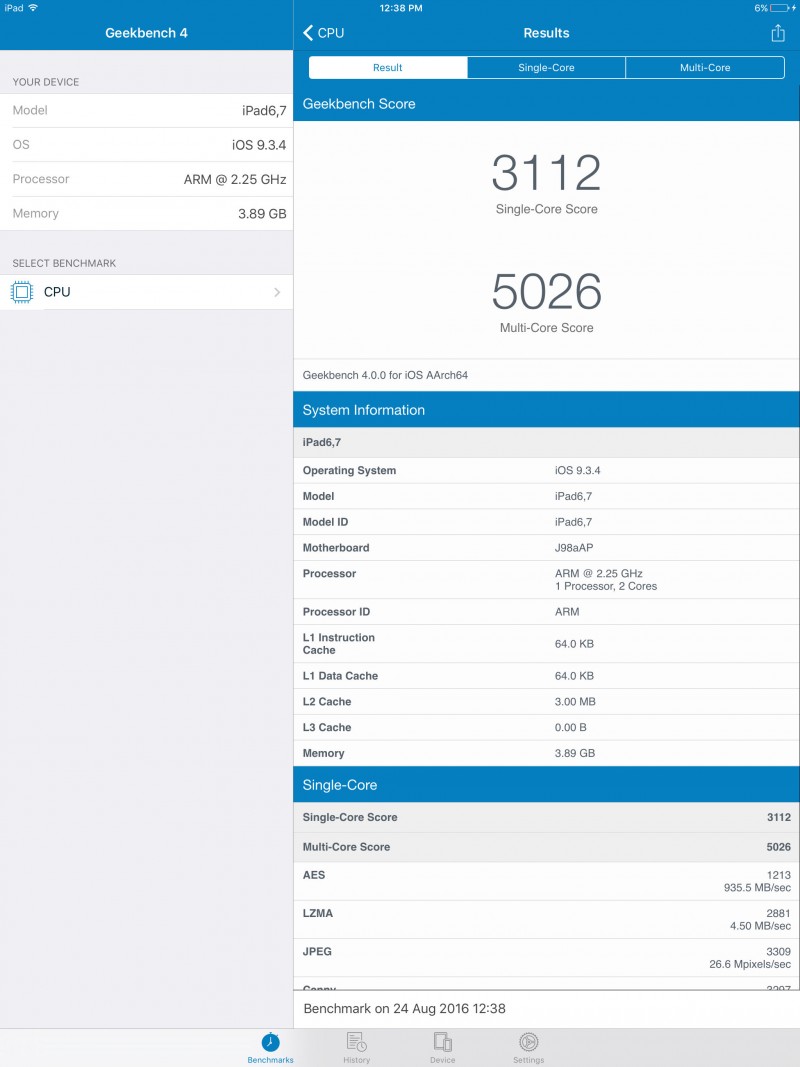Click the Model row showing iPad6,7 in sidebar
The image size is (800, 1067).
pos(146,110)
